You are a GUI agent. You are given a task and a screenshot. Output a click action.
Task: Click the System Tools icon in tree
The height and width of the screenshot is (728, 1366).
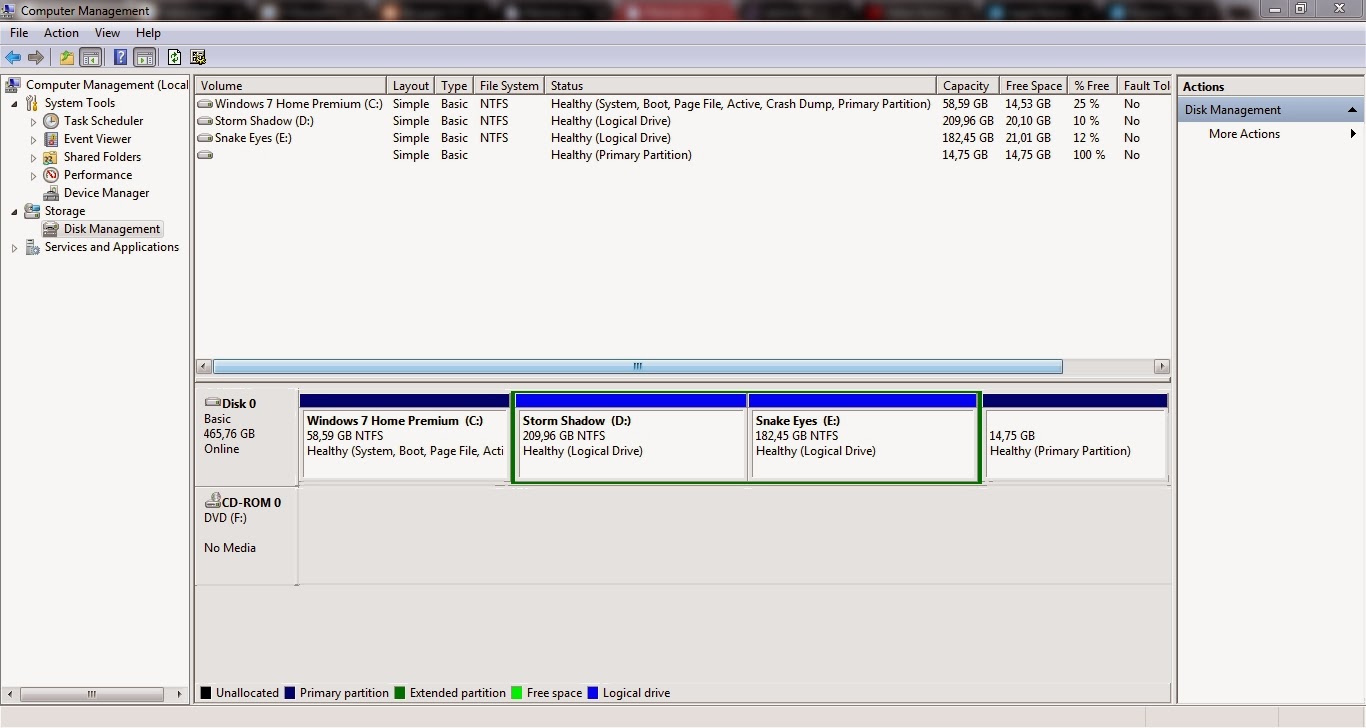[x=32, y=103]
